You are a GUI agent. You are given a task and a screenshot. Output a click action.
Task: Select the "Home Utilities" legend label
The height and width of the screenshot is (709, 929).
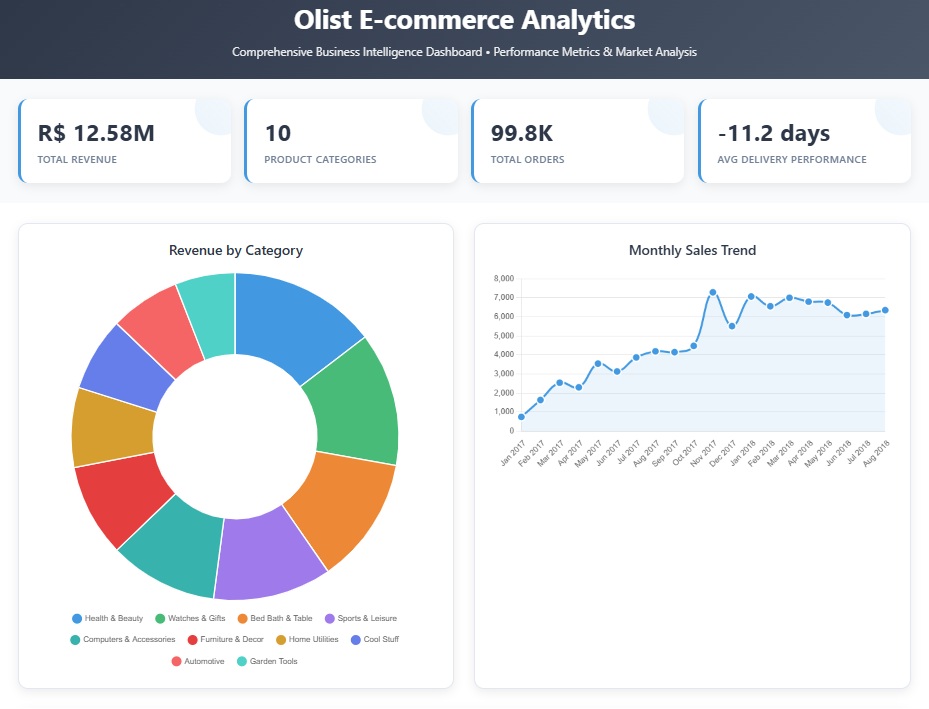click(313, 639)
